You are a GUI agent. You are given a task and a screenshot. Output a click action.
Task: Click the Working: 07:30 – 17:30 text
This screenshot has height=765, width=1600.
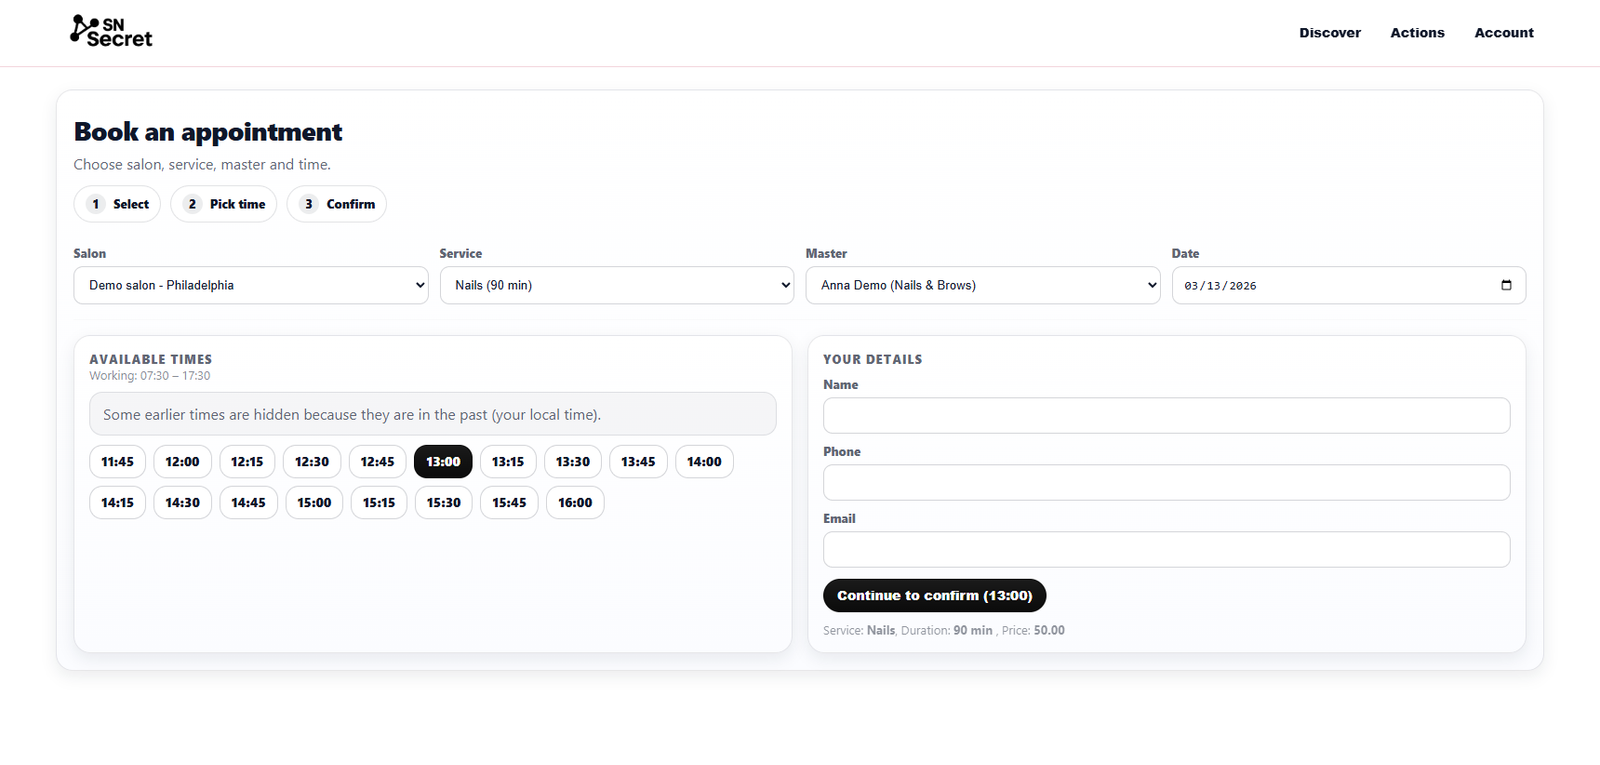click(150, 376)
